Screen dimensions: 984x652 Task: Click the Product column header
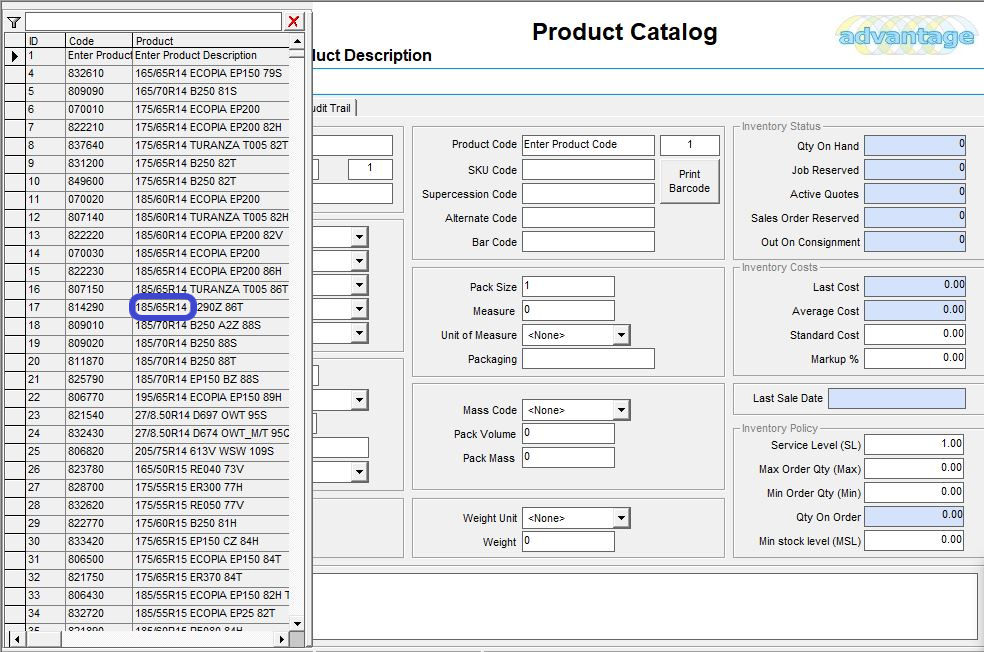click(211, 41)
